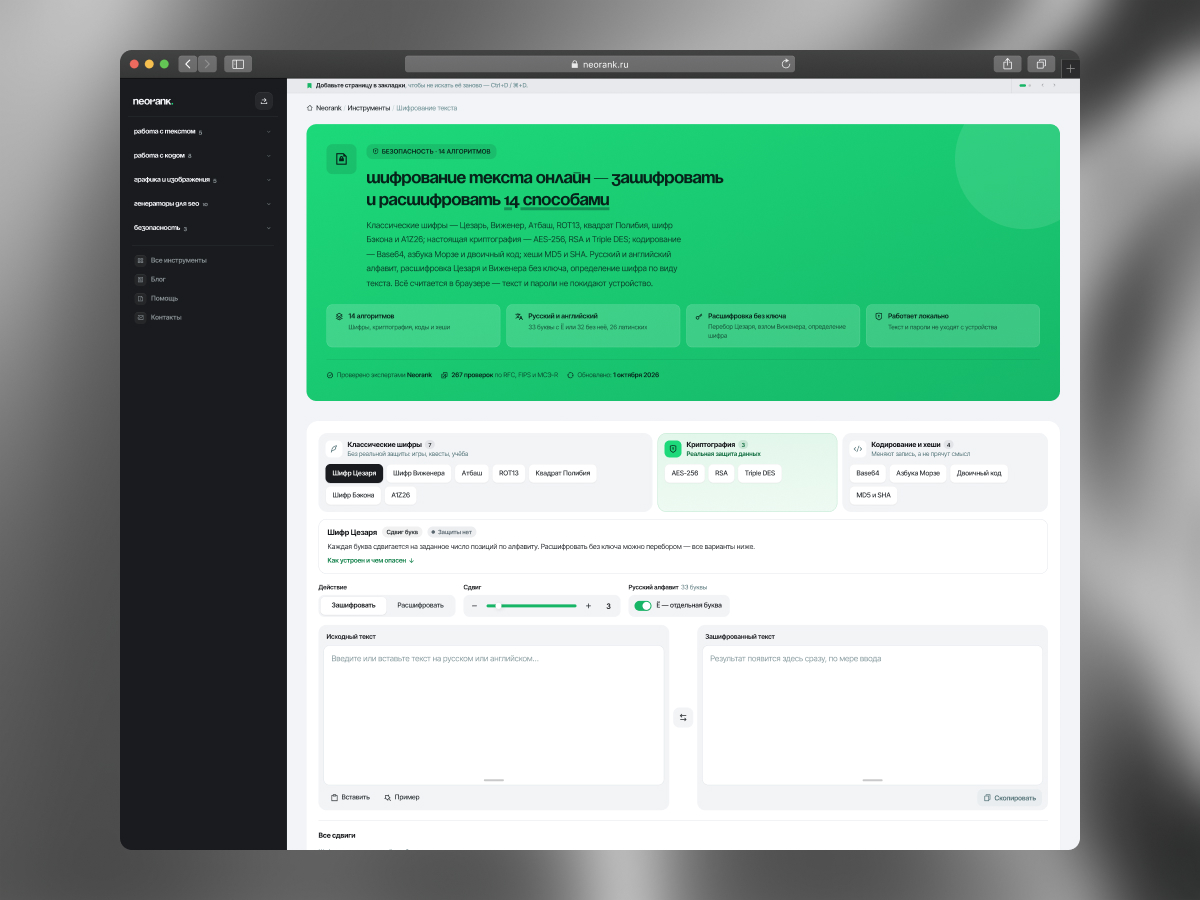Click the home icon in the breadcrumb
1200x900 pixels.
point(310,107)
